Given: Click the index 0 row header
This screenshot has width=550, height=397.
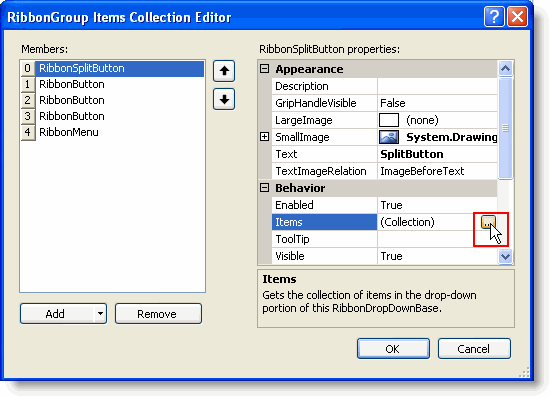Looking at the screenshot, I should coord(28,68).
